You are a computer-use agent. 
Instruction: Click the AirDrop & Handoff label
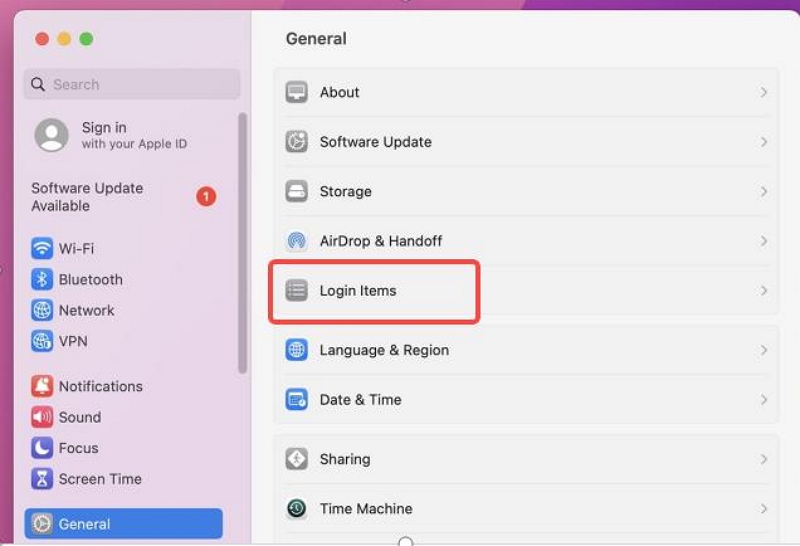point(381,241)
